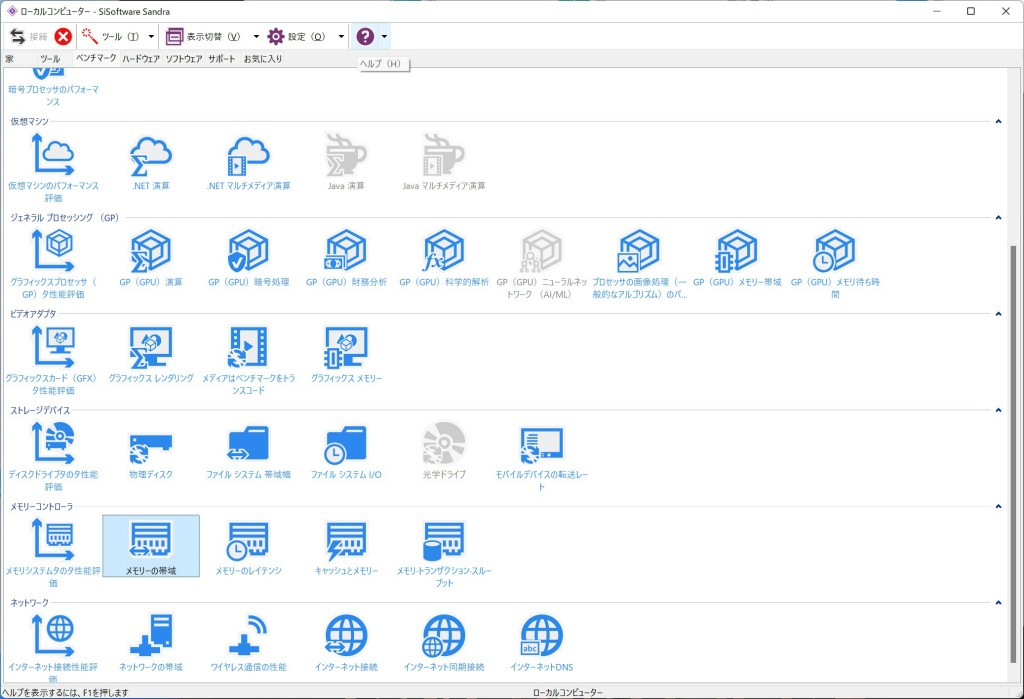Collapse the 仮想マシン section
This screenshot has height=699, width=1024.
tap(997, 122)
